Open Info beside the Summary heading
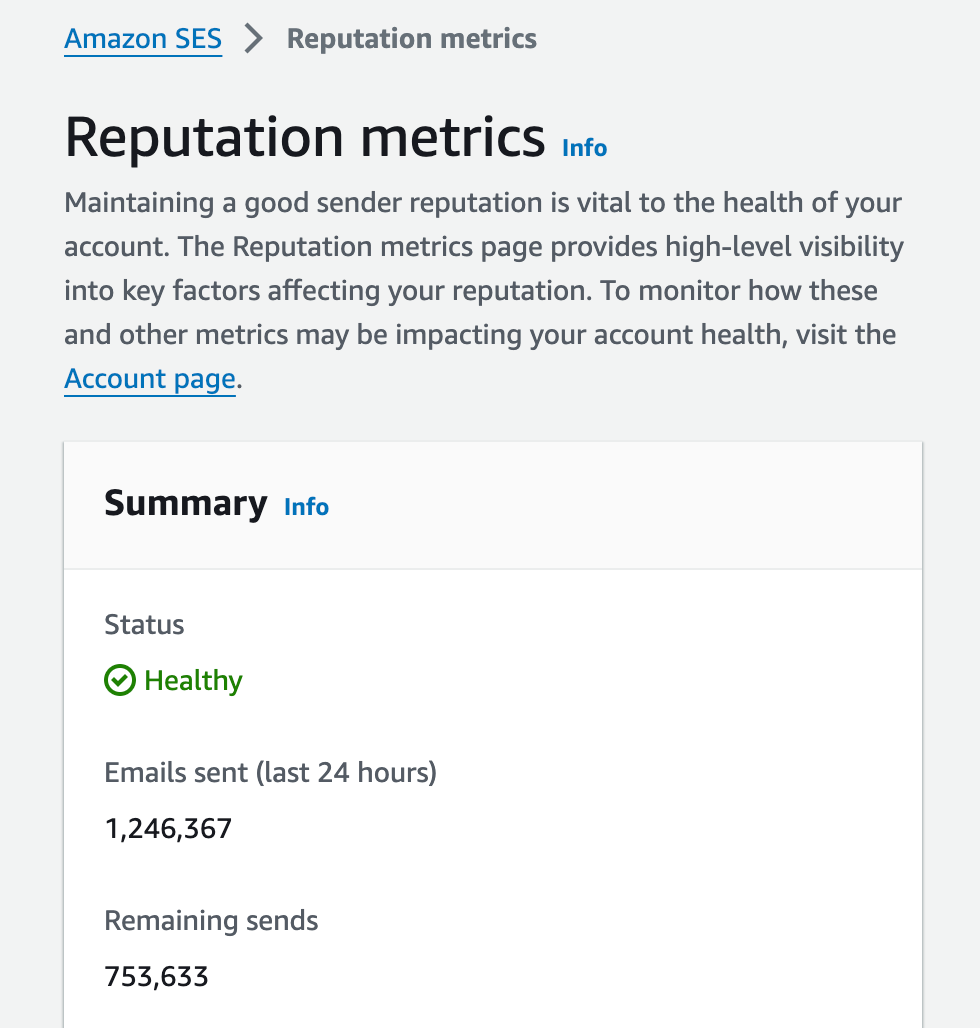This screenshot has height=1028, width=980. 306,507
